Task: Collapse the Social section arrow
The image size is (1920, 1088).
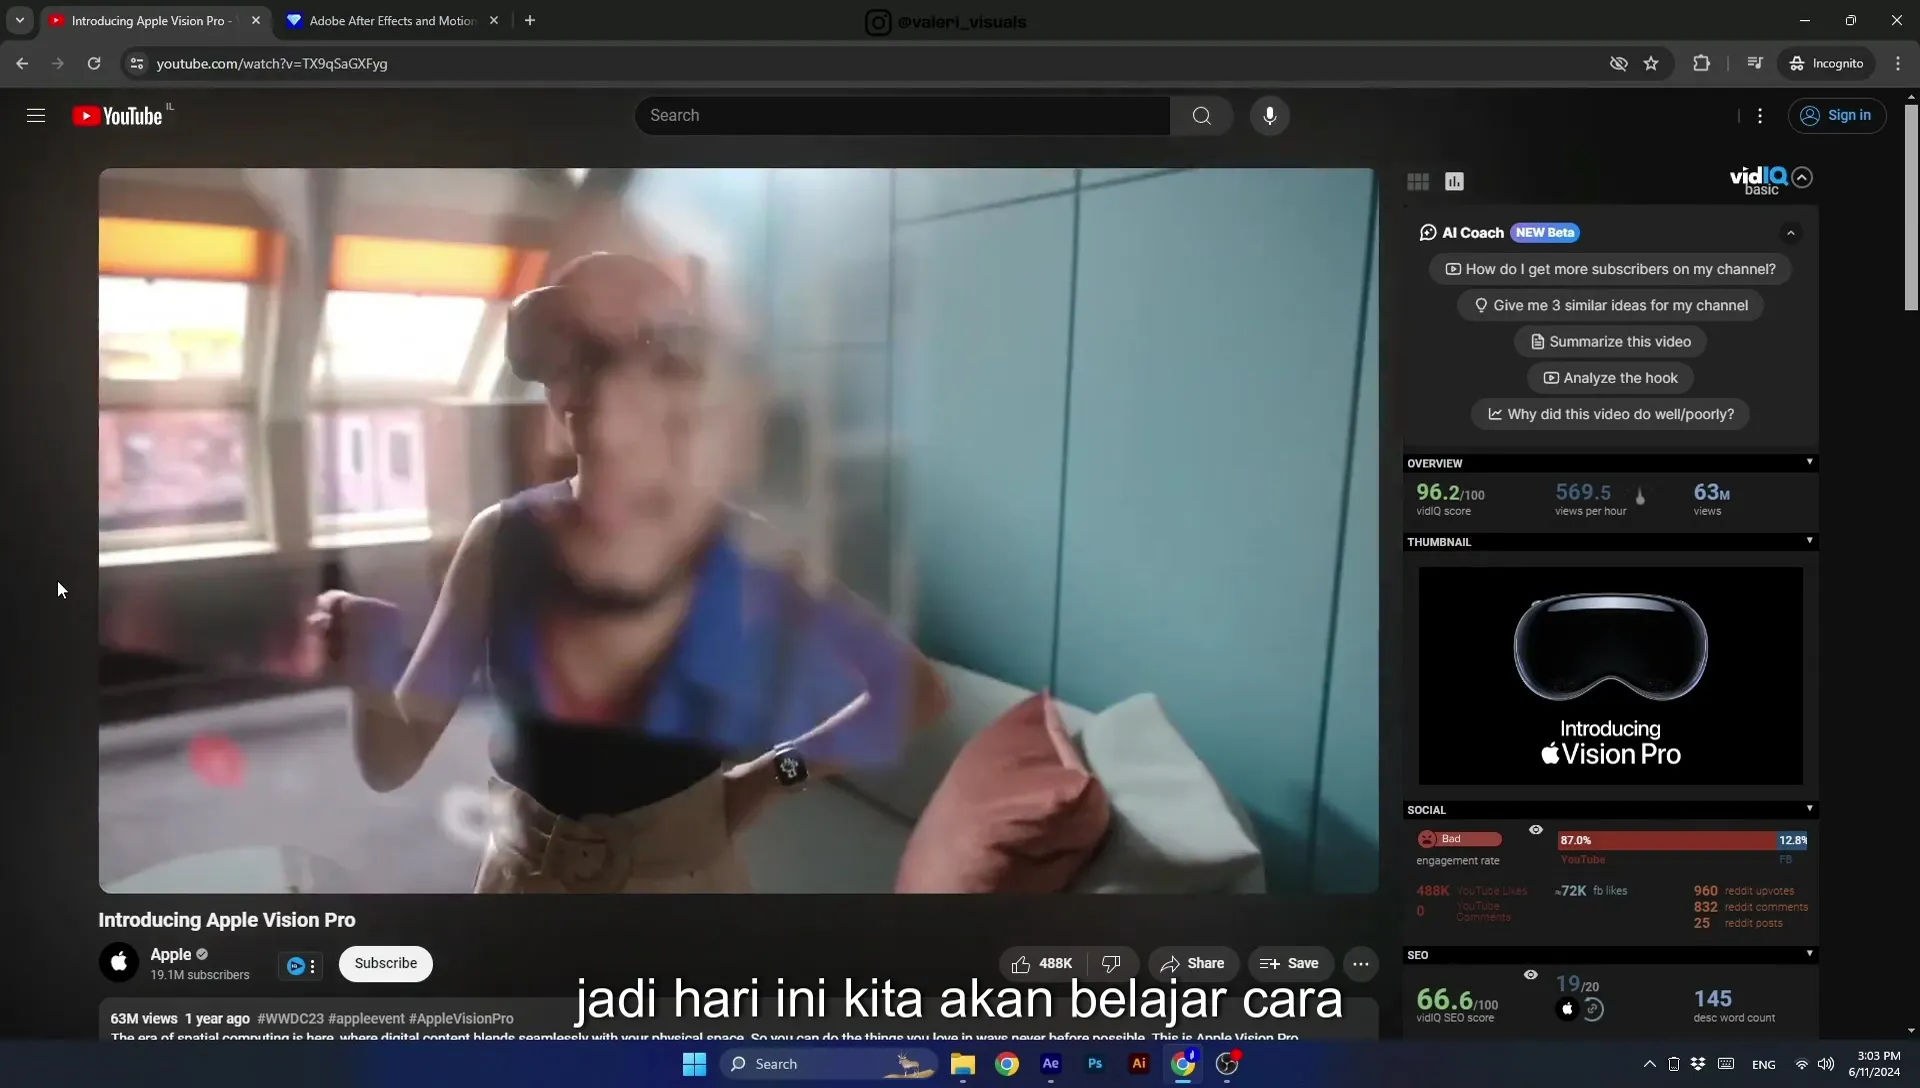Action: [1809, 809]
